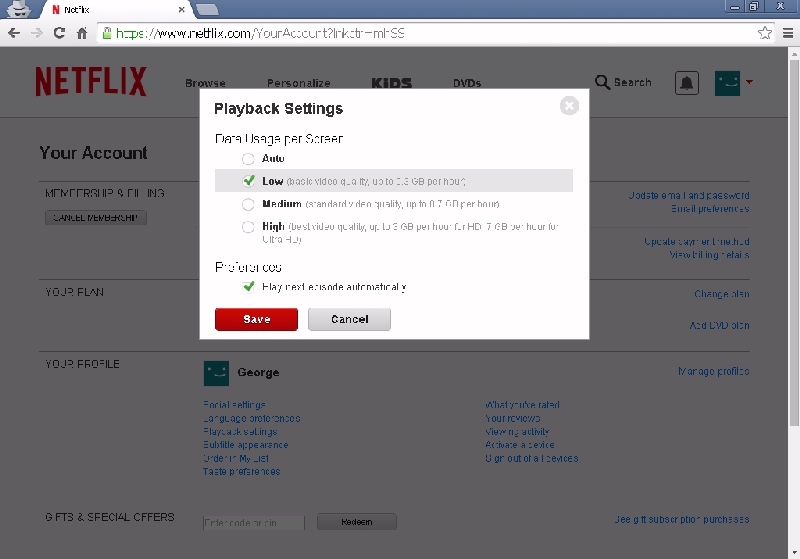Click the incognito icon in title bar
800x559 pixels.
[x=19, y=9]
